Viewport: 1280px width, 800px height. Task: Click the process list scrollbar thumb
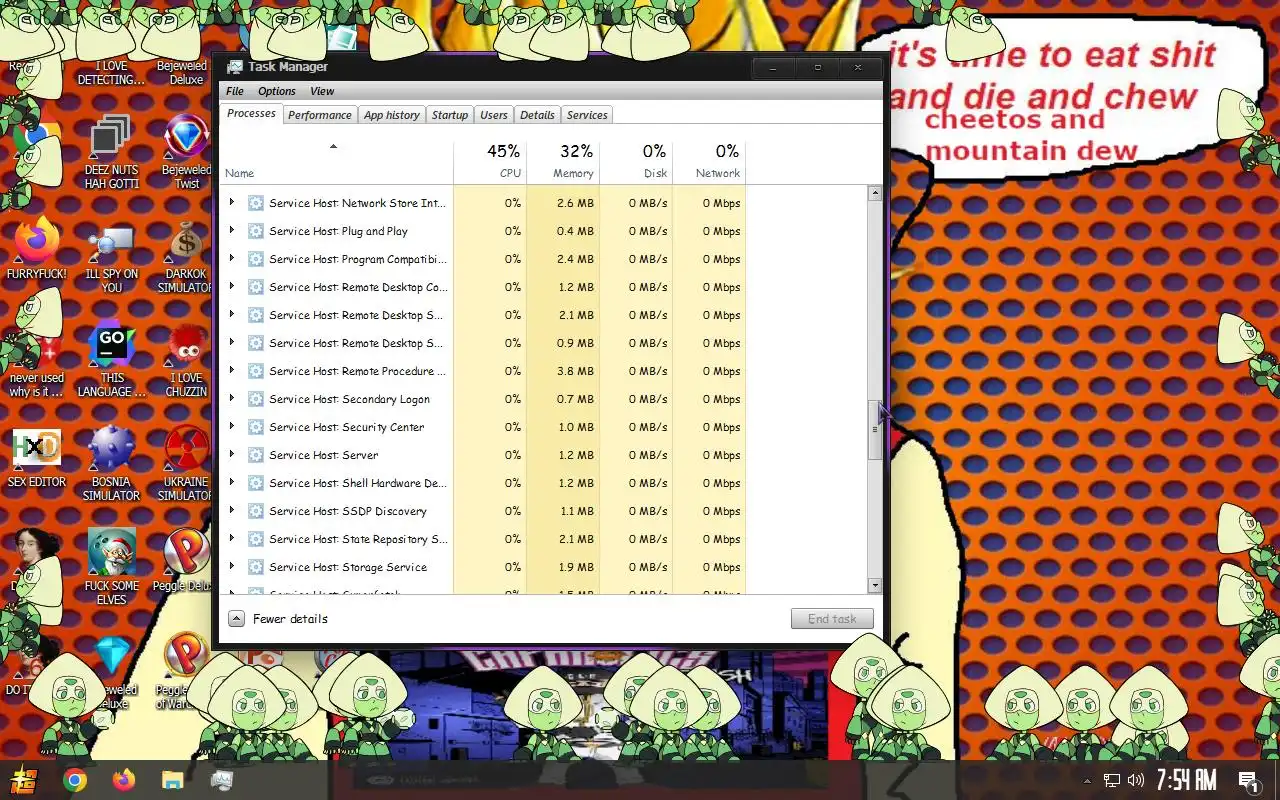click(x=875, y=429)
